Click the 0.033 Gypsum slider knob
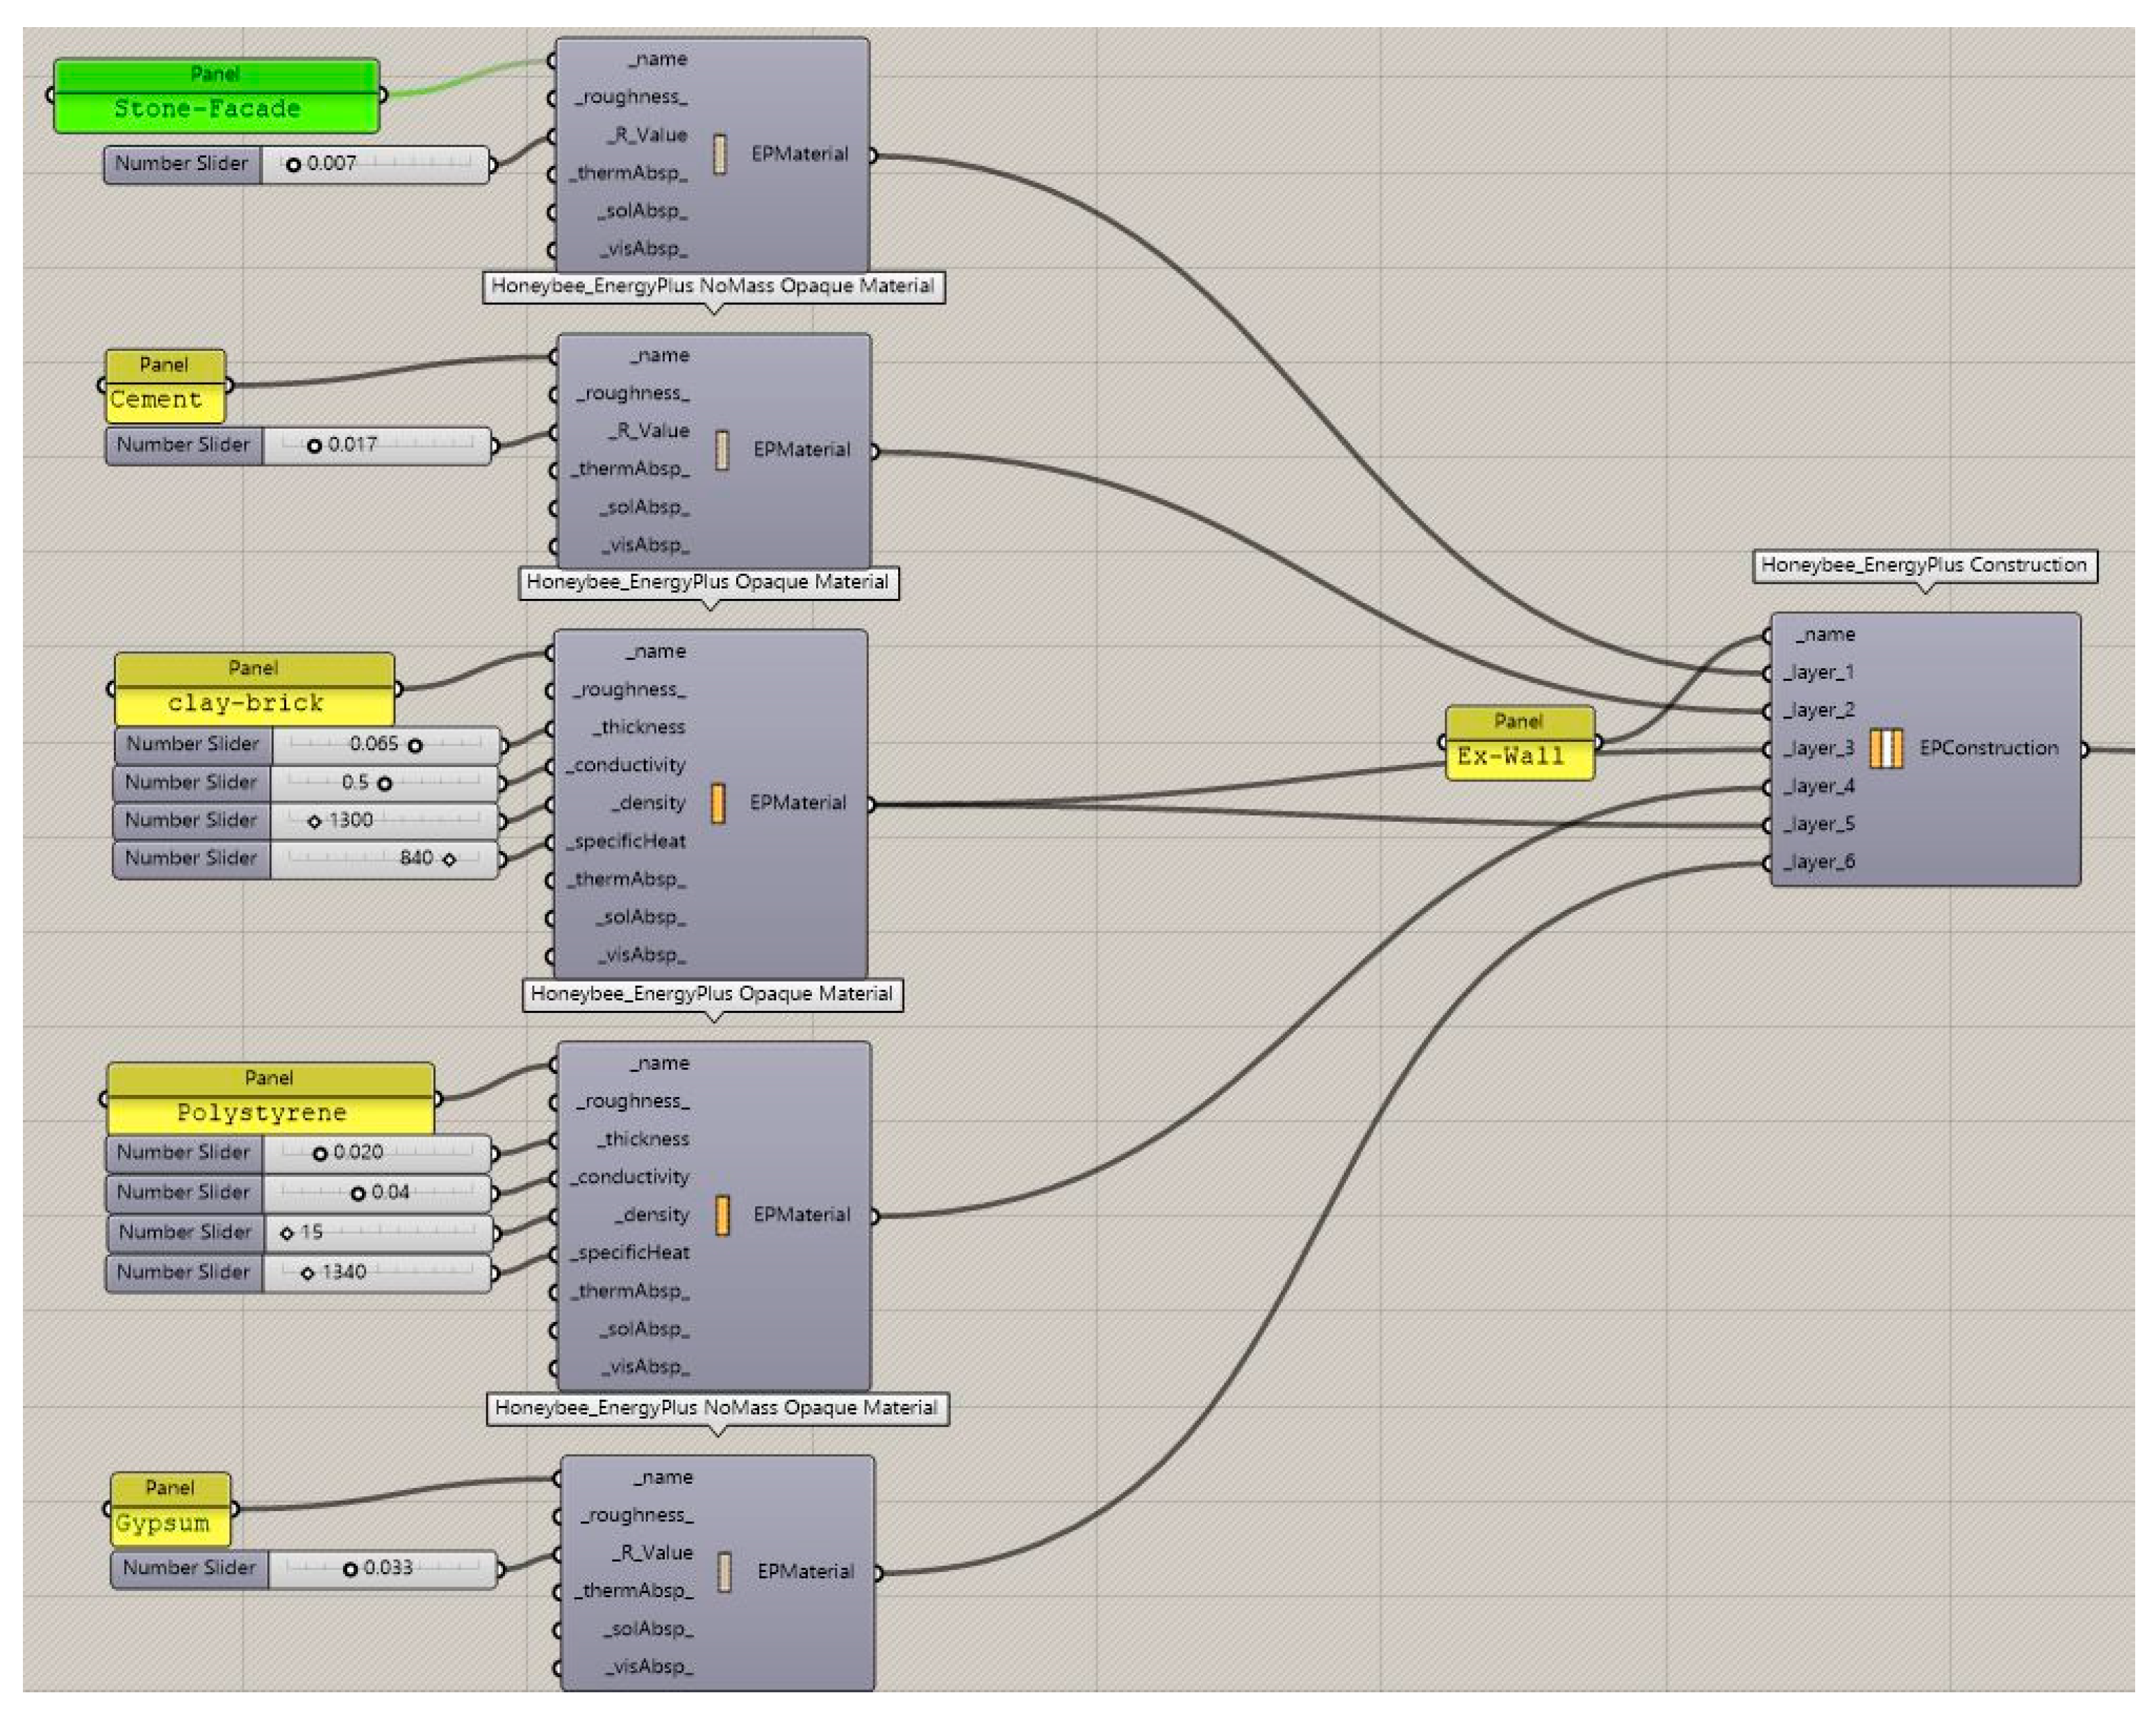Viewport: 2156px width, 1718px height. [350, 1569]
